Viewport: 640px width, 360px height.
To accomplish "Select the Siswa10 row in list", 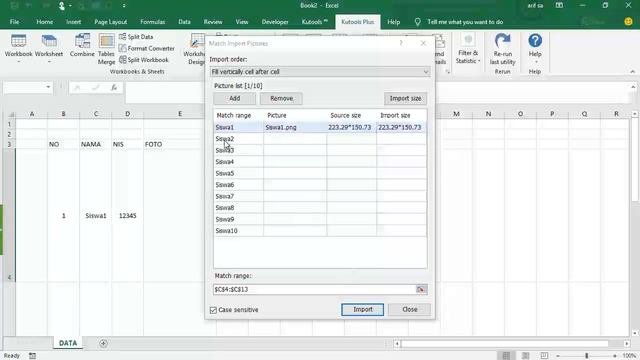I will pos(320,231).
